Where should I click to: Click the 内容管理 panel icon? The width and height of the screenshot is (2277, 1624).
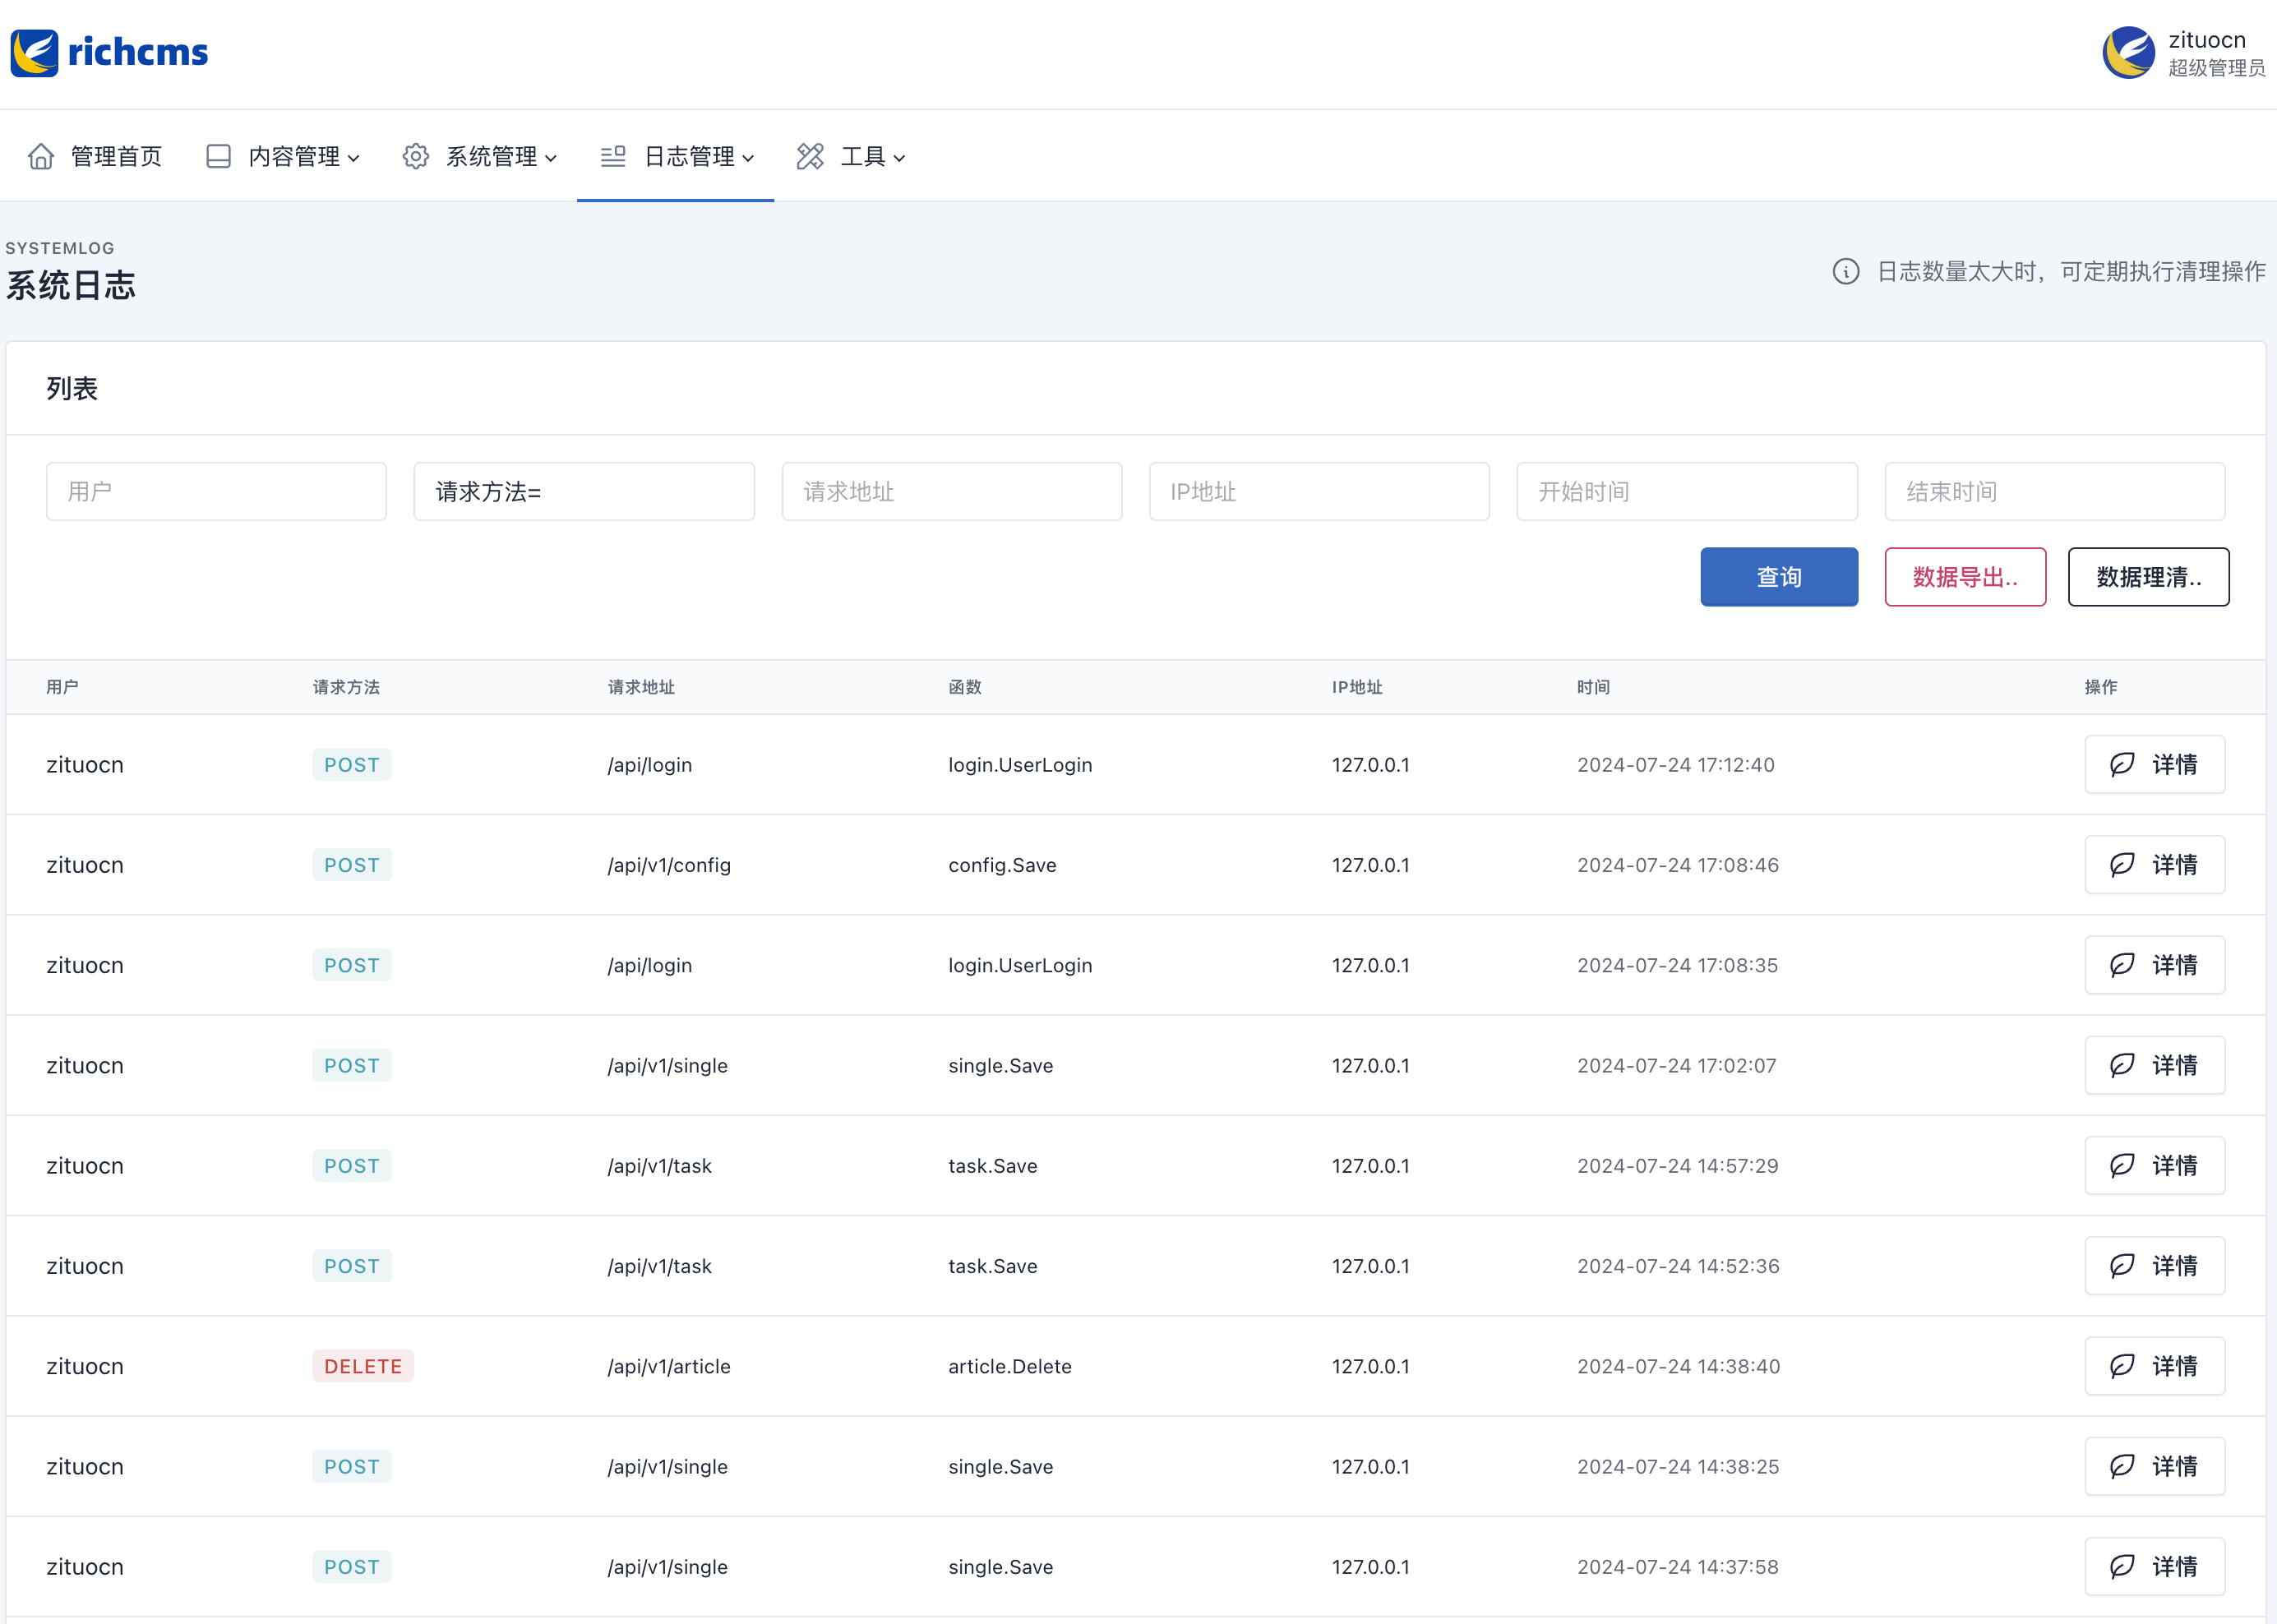[218, 156]
